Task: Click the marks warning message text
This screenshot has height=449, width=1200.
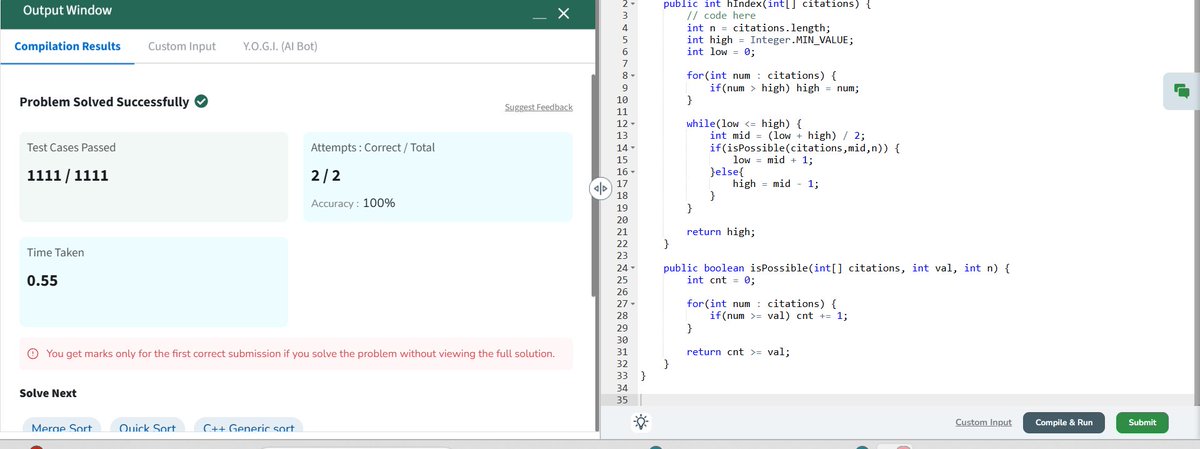Action: [301, 354]
